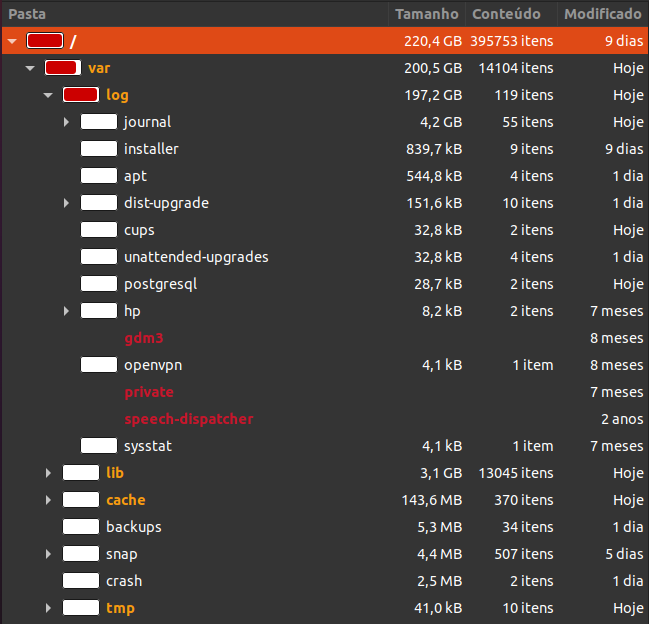The image size is (649, 624).
Task: Click 507 itens in snap row
Action: (524, 554)
